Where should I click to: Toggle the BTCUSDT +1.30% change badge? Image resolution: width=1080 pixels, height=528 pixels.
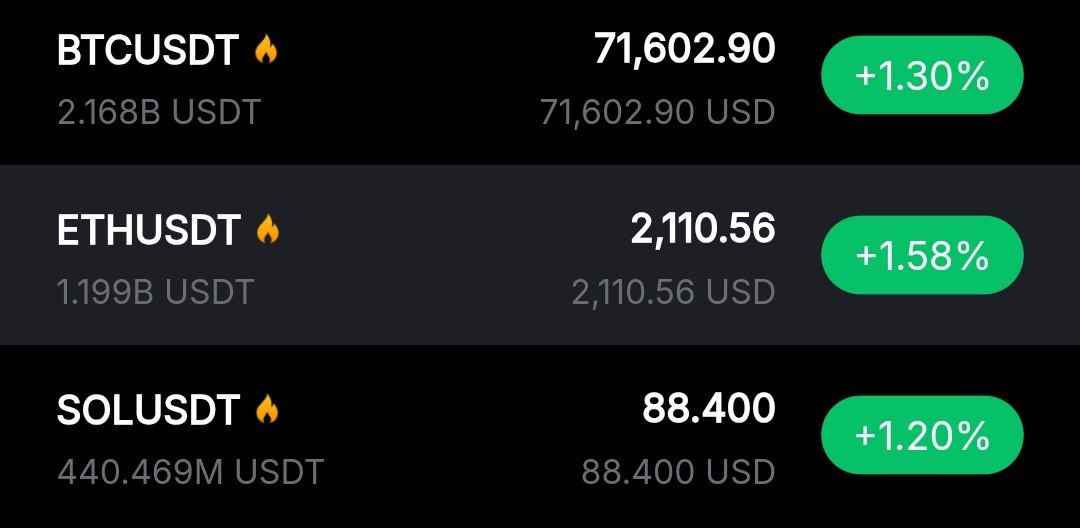coord(921,76)
